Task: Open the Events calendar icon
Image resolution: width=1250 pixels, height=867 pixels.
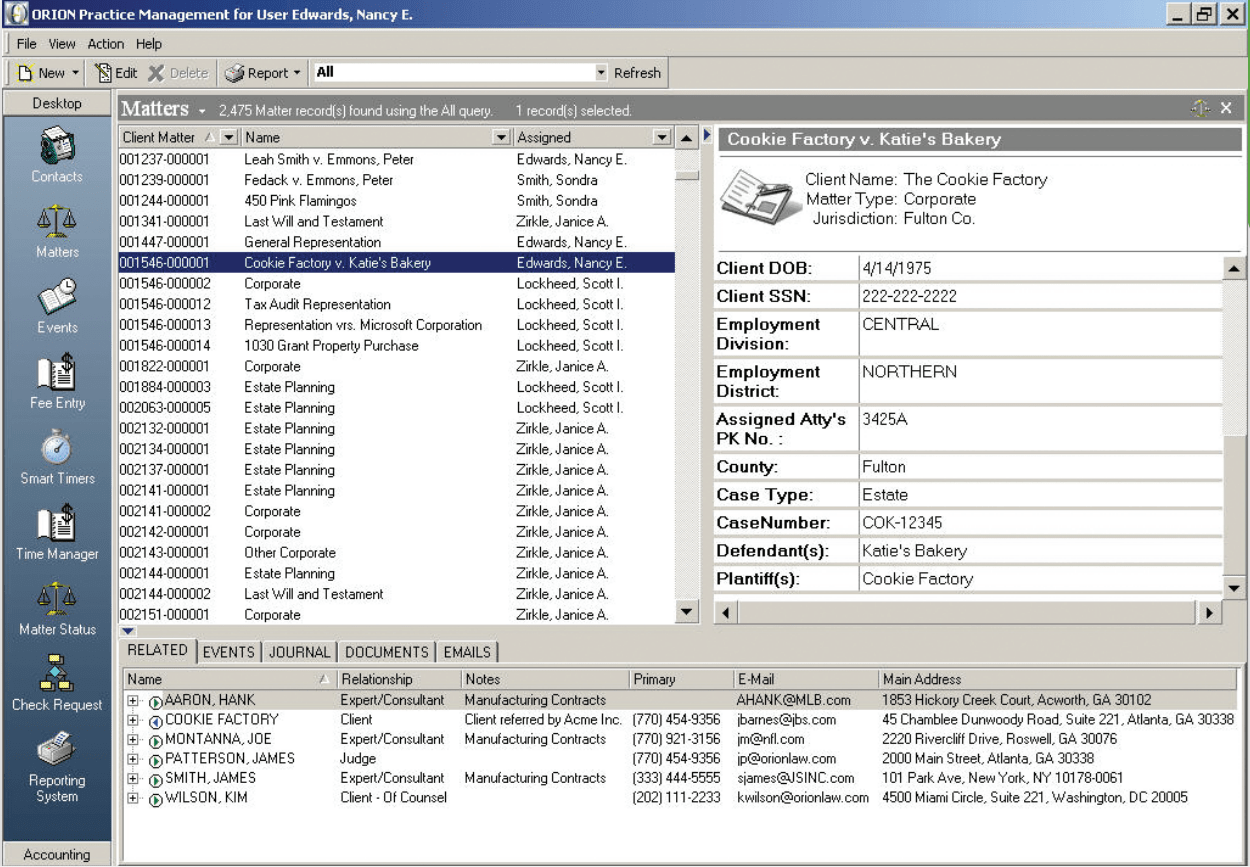Action: tap(57, 296)
